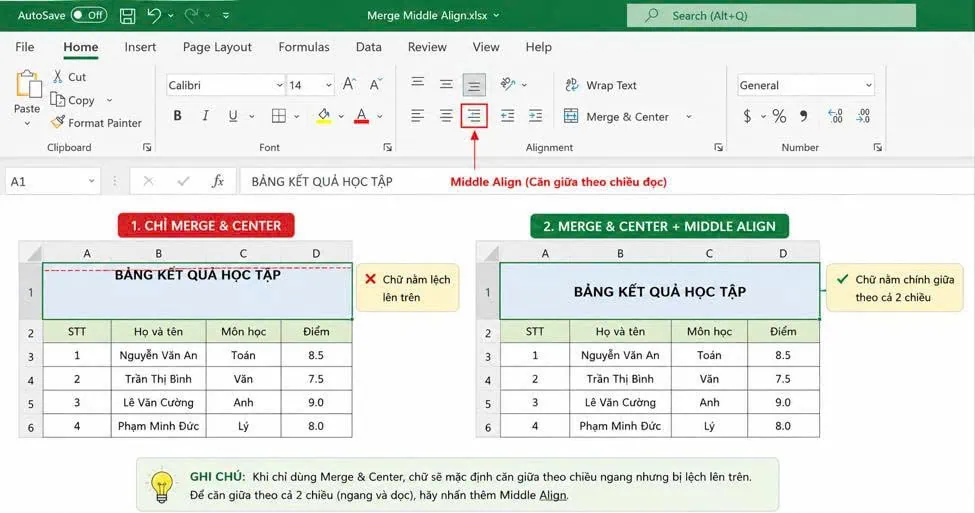This screenshot has width=975, height=513.
Task: Click the Cut scissors button
Action: click(69, 76)
